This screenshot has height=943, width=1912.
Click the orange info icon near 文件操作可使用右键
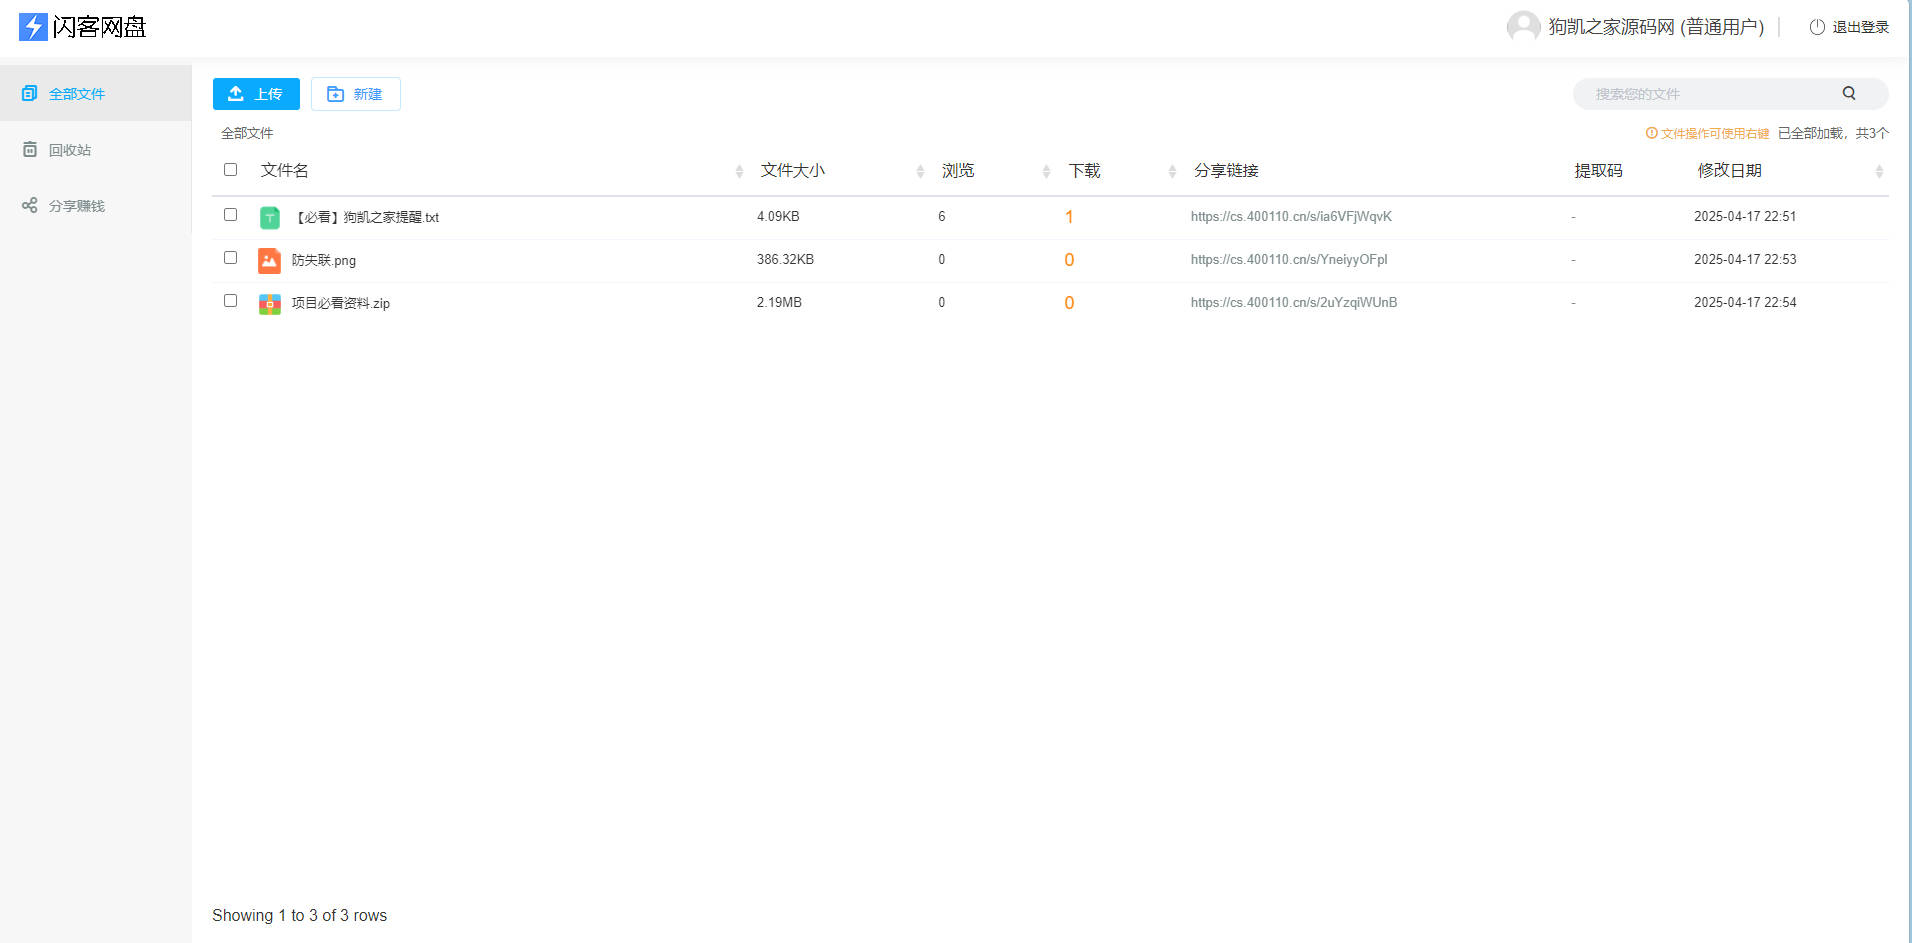click(1651, 133)
